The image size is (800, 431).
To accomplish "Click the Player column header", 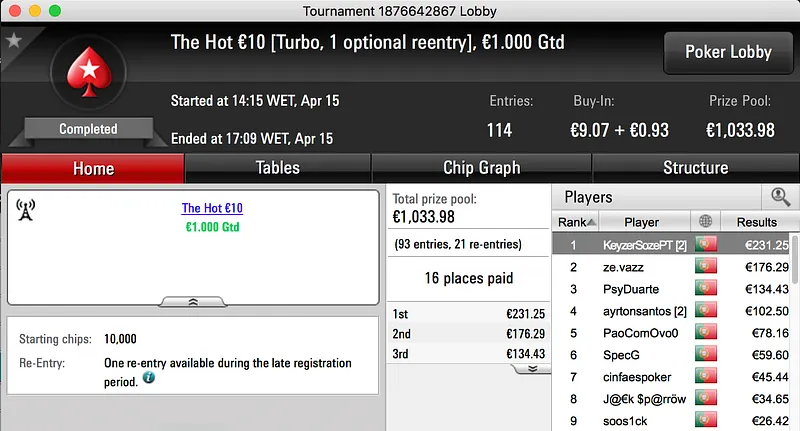I will coord(641,221).
